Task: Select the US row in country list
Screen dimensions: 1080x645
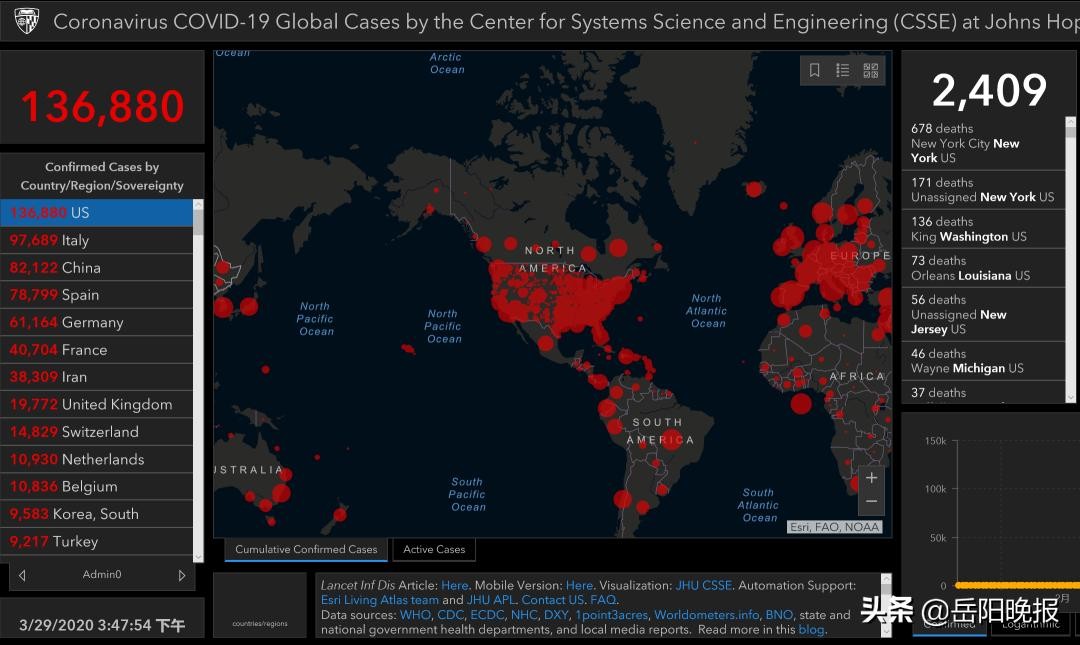Action: [x=96, y=213]
